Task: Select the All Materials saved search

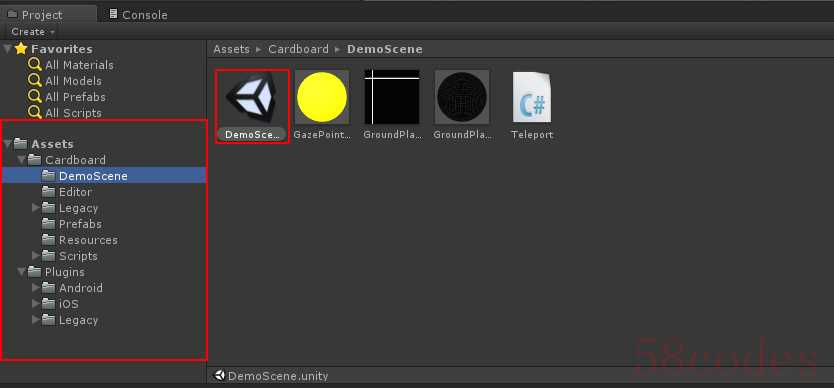Action: [79, 65]
